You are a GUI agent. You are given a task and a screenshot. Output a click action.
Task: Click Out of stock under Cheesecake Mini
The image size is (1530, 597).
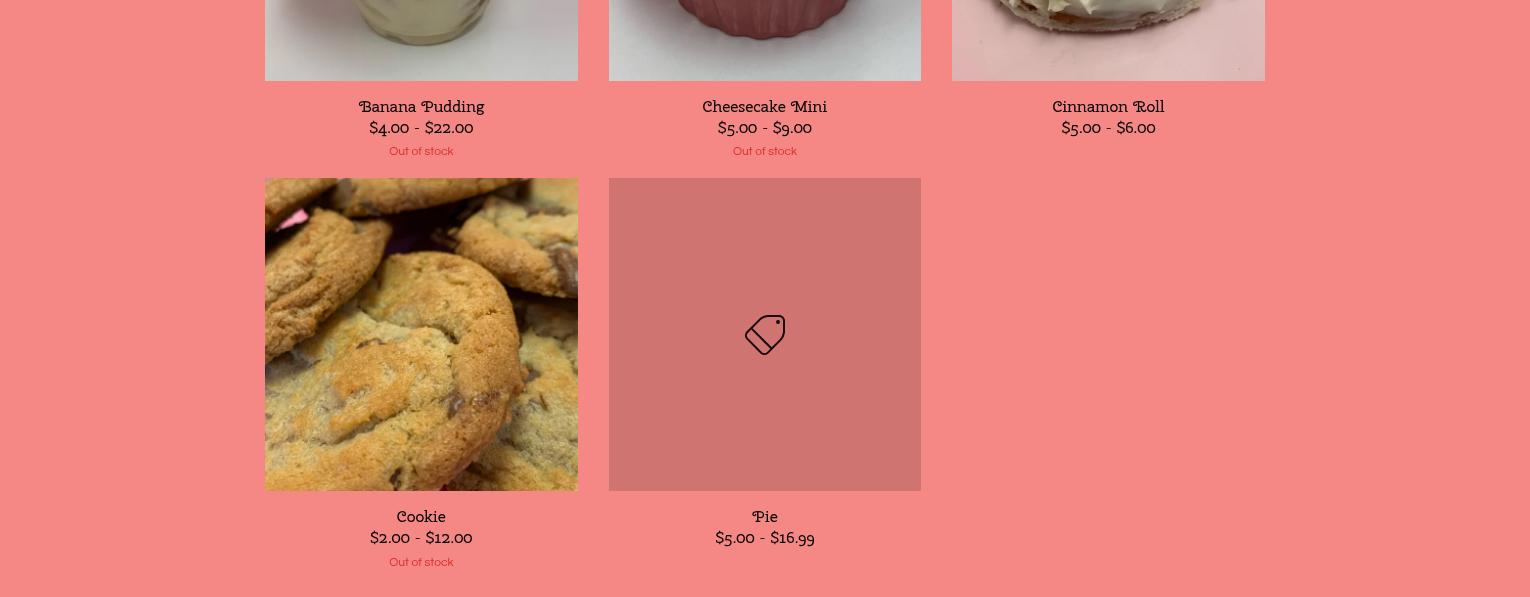765,151
